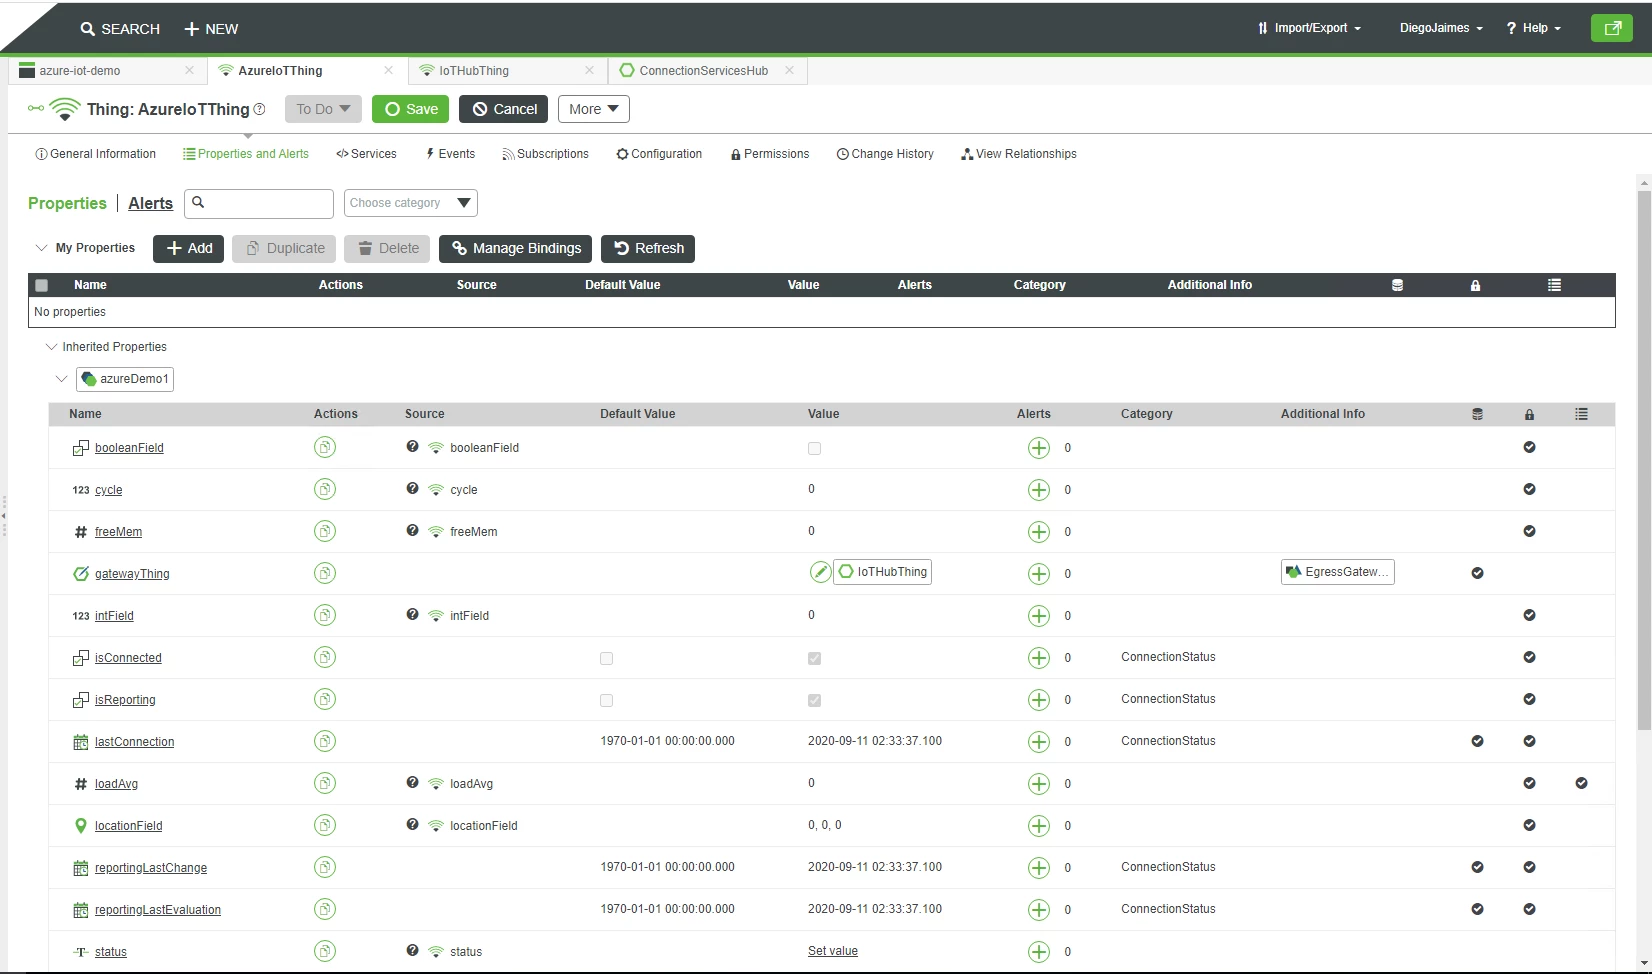1652x974 pixels.
Task: Toggle the select-all checkbox in My Properties header
Action: pyautogui.click(x=41, y=285)
